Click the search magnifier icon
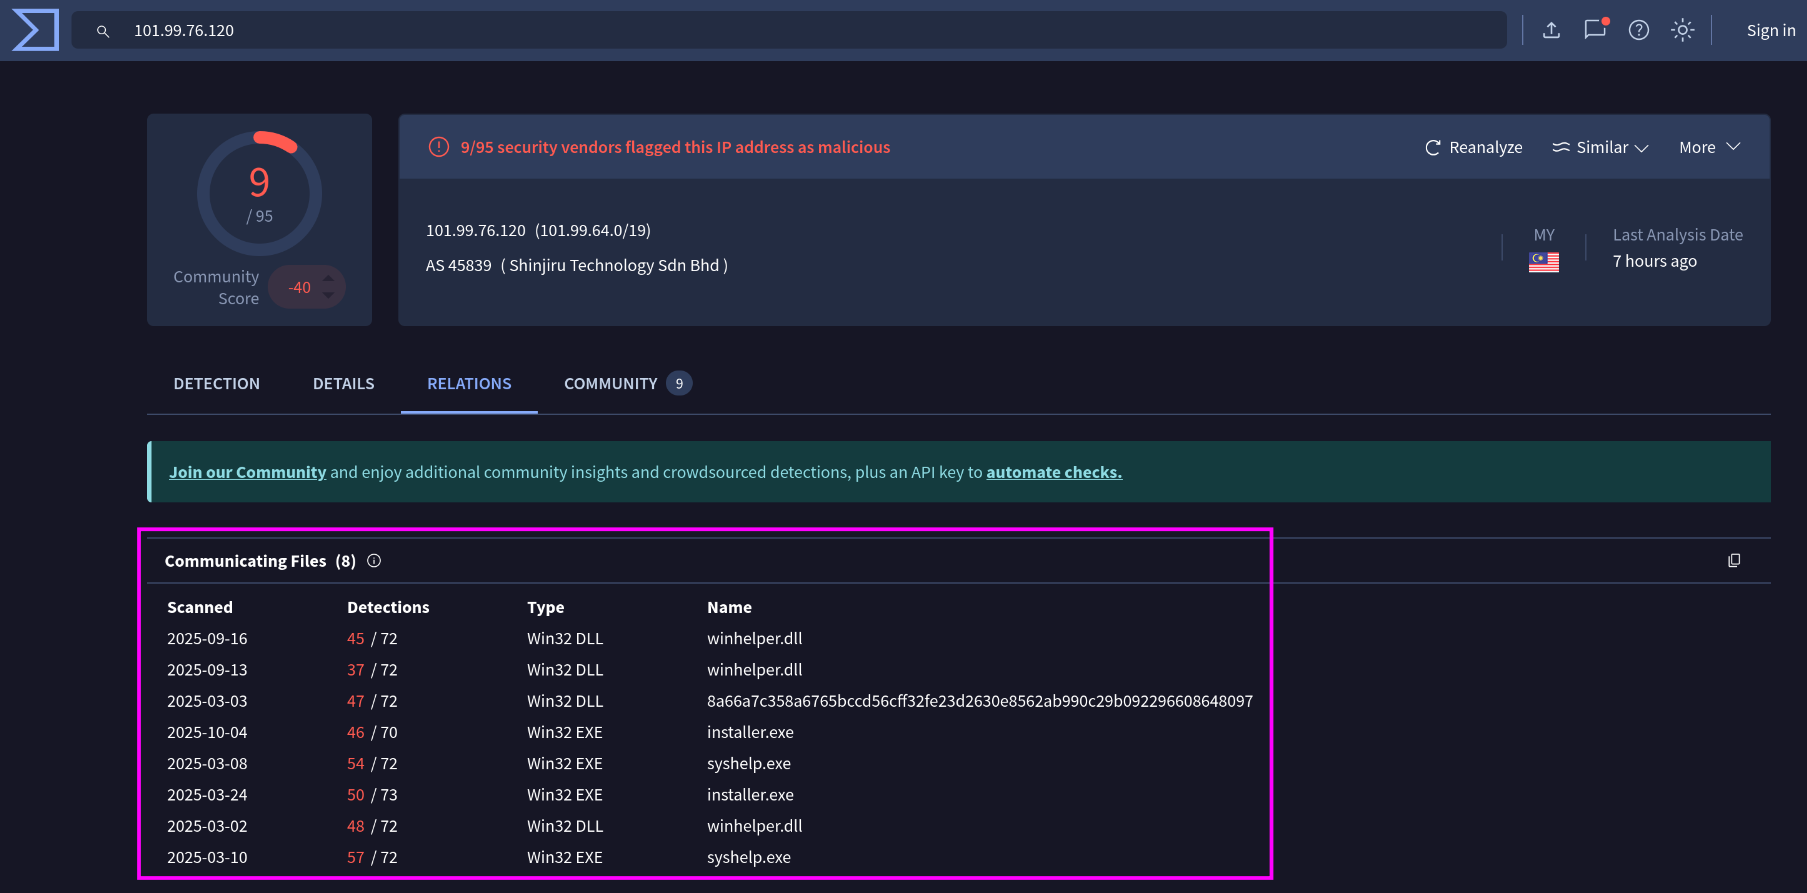The height and width of the screenshot is (893, 1807). point(103,31)
